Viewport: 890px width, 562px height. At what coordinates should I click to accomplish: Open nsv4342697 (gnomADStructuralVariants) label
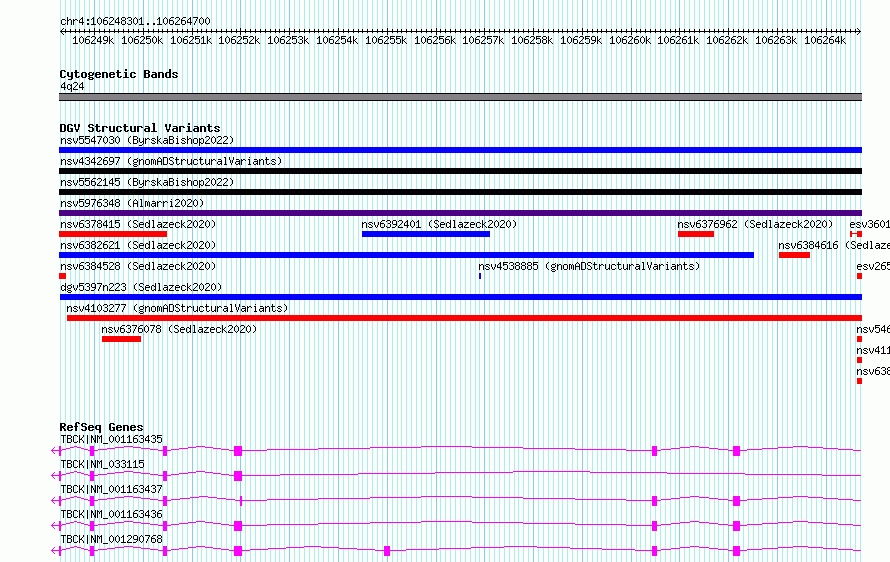pyautogui.click(x=171, y=161)
